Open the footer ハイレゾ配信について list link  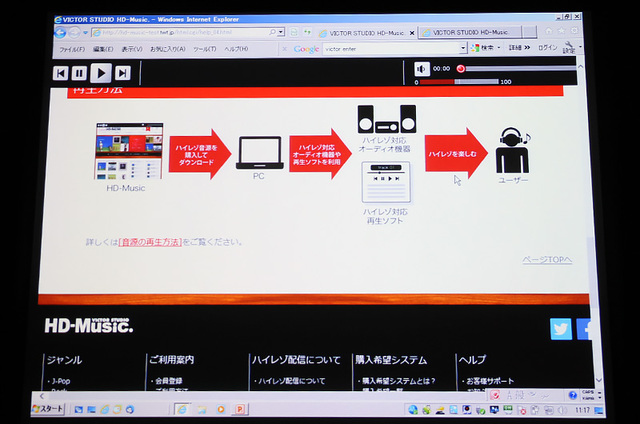pos(292,381)
